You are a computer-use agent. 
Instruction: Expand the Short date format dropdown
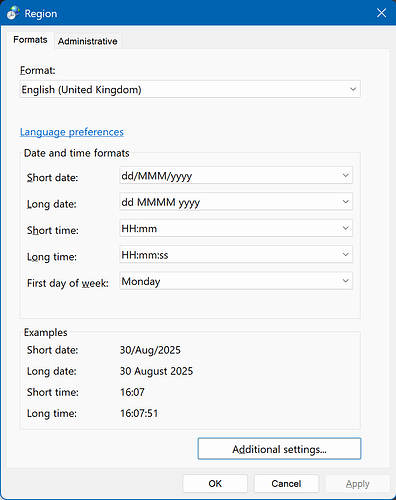(236, 175)
